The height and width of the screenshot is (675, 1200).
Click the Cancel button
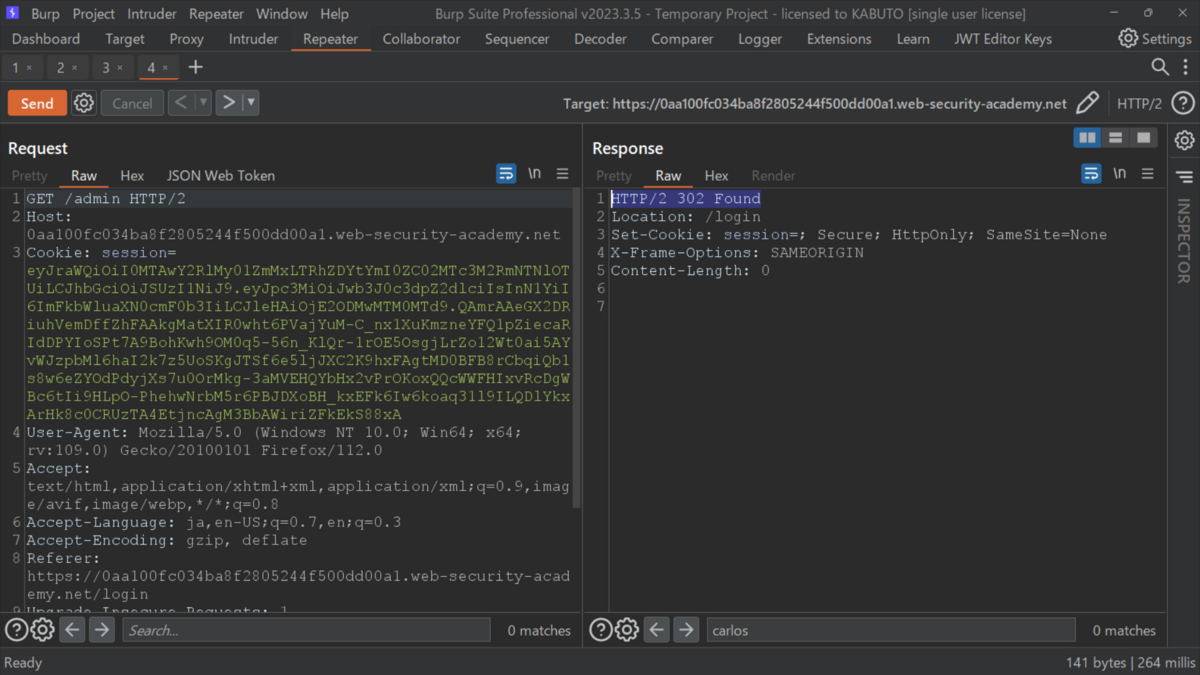coord(132,103)
